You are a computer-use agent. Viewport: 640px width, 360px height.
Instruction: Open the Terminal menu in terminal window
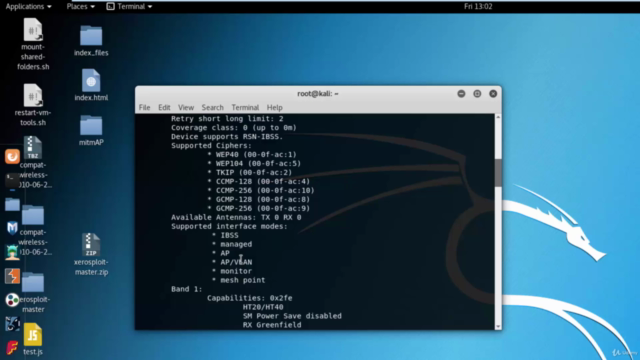click(x=245, y=107)
